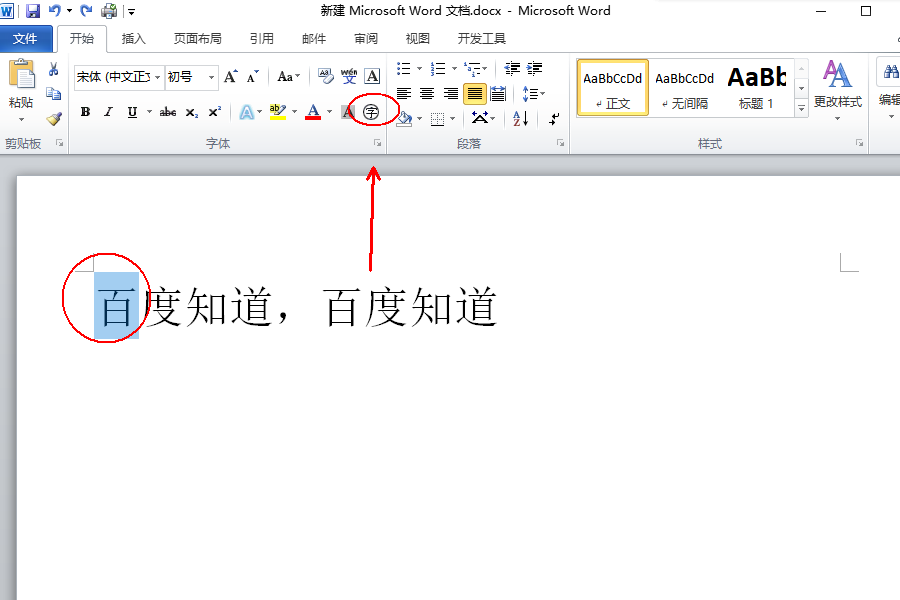Click the Grow Font icon

coord(231,76)
